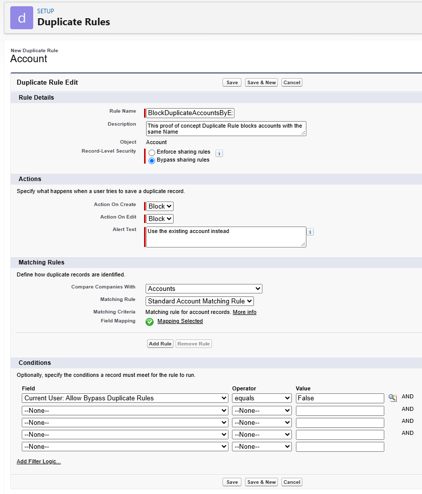
Task: Open Compare Companies With Accounts dropdown
Action: [204, 289]
